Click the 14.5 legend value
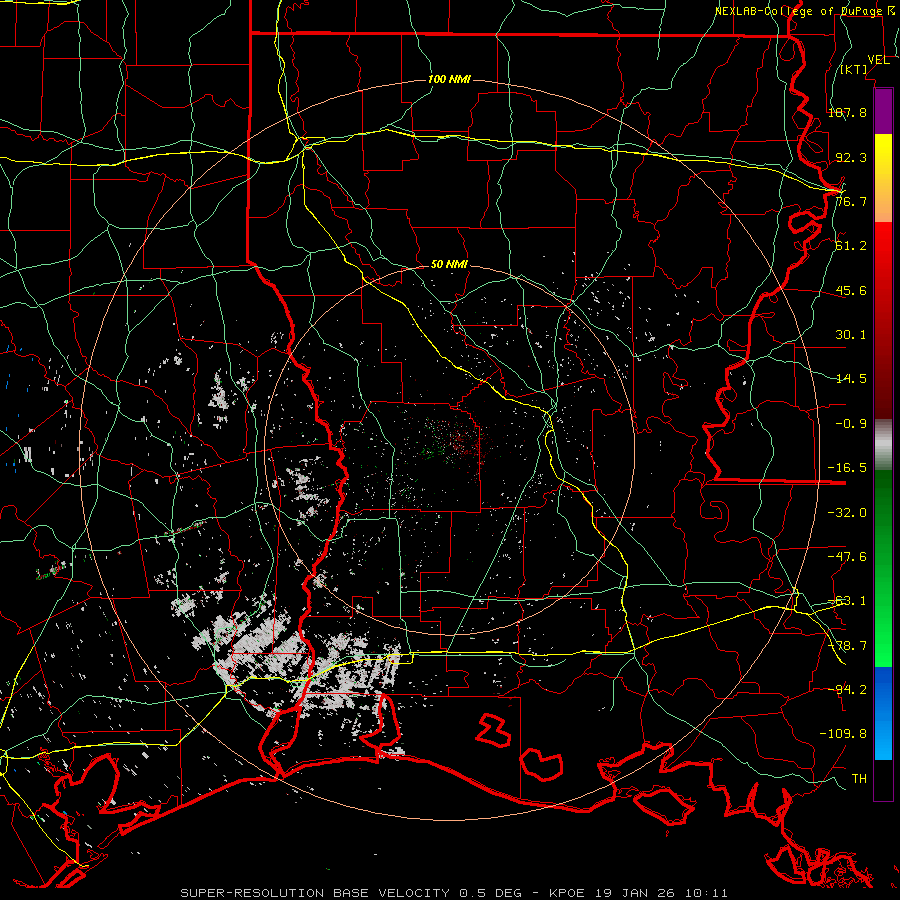The image size is (900, 900). [851, 379]
